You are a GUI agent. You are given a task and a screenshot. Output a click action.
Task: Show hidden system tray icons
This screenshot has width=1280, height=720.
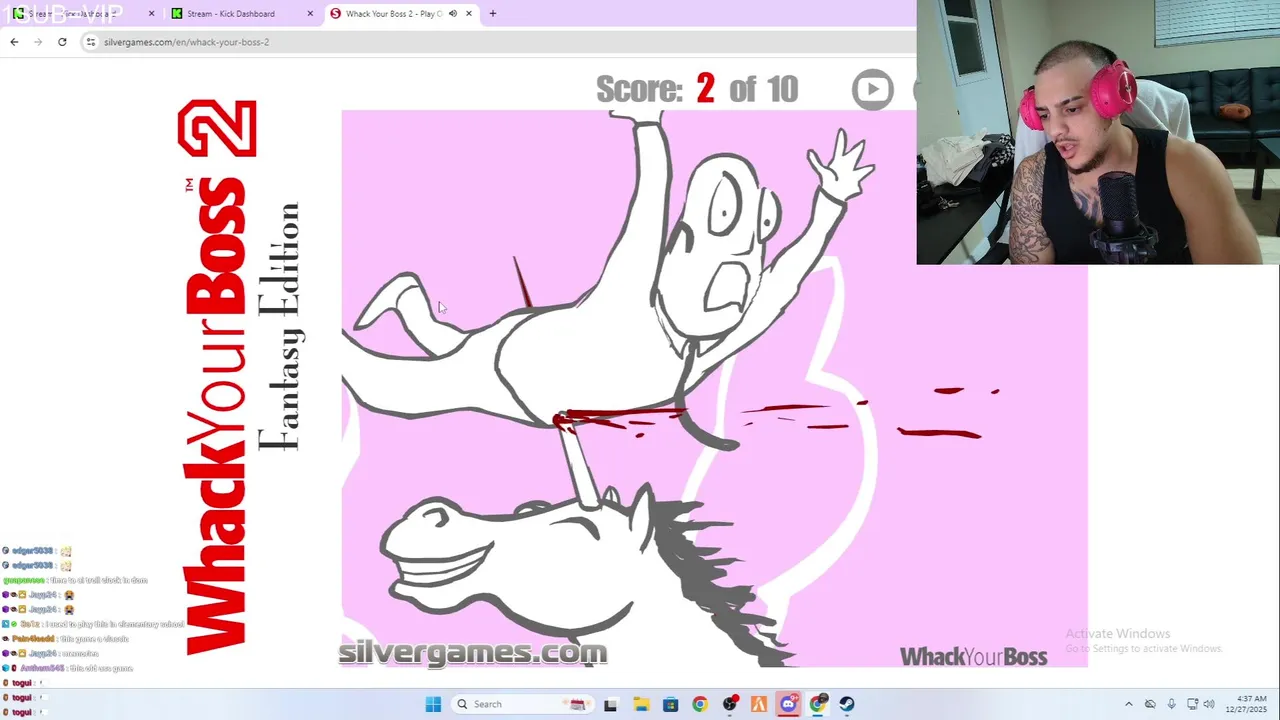(1129, 704)
